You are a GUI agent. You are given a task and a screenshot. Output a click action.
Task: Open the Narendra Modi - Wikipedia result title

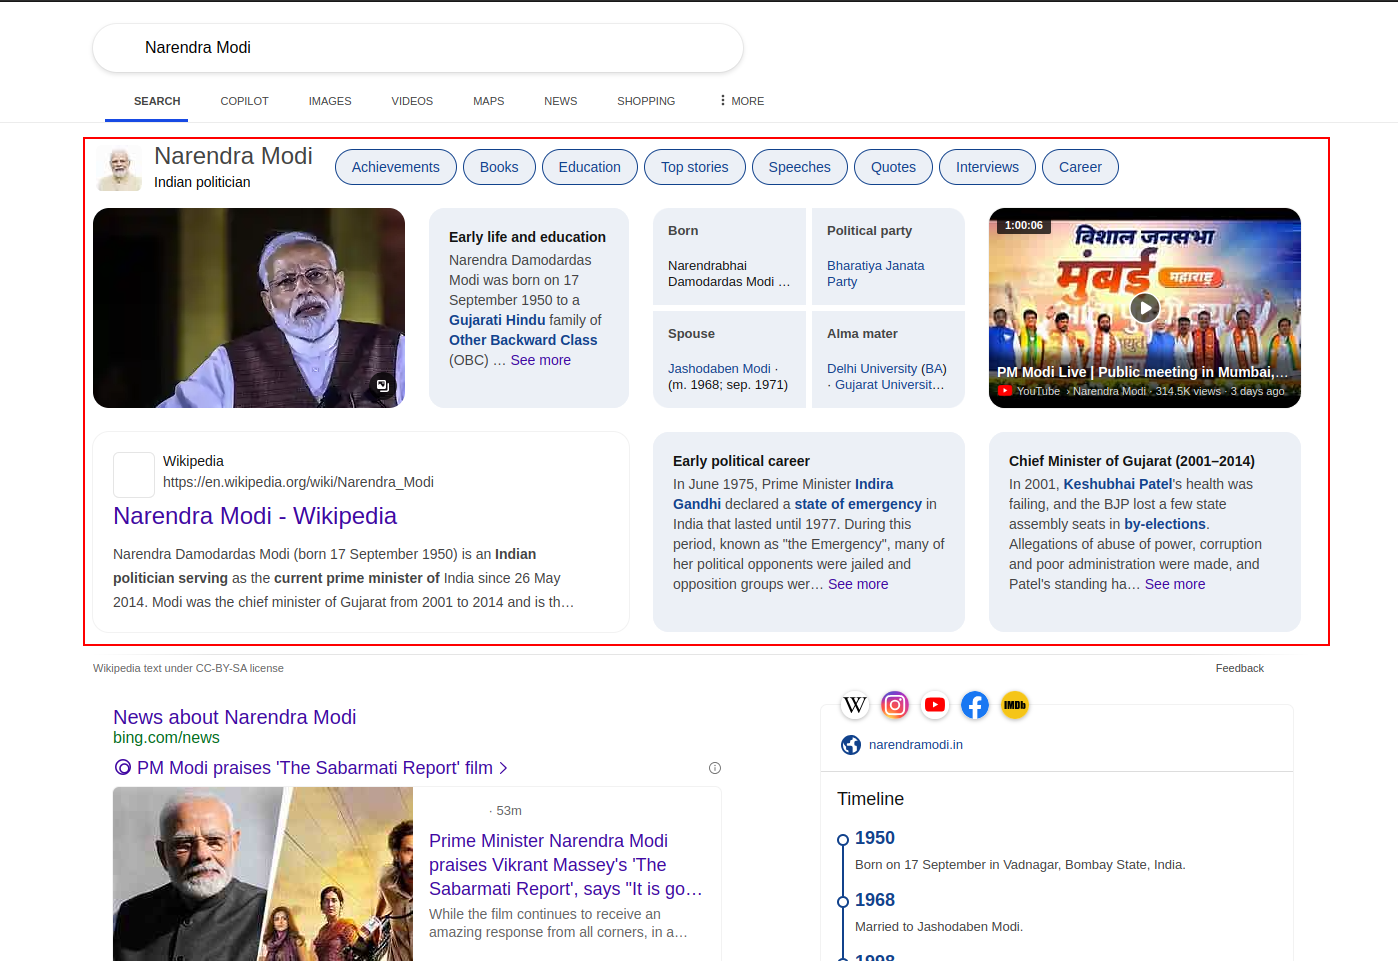click(x=255, y=516)
